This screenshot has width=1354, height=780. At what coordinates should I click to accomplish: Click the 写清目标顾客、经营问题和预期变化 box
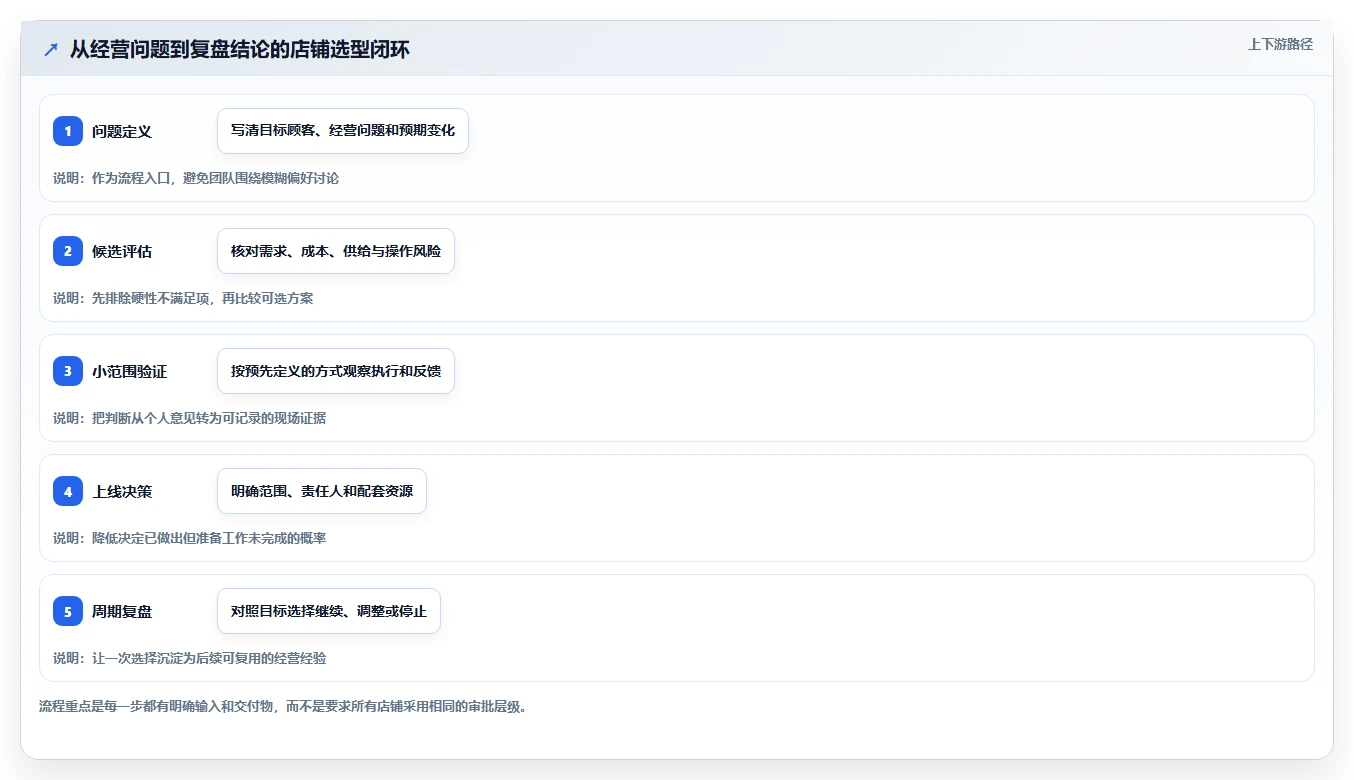[343, 131]
